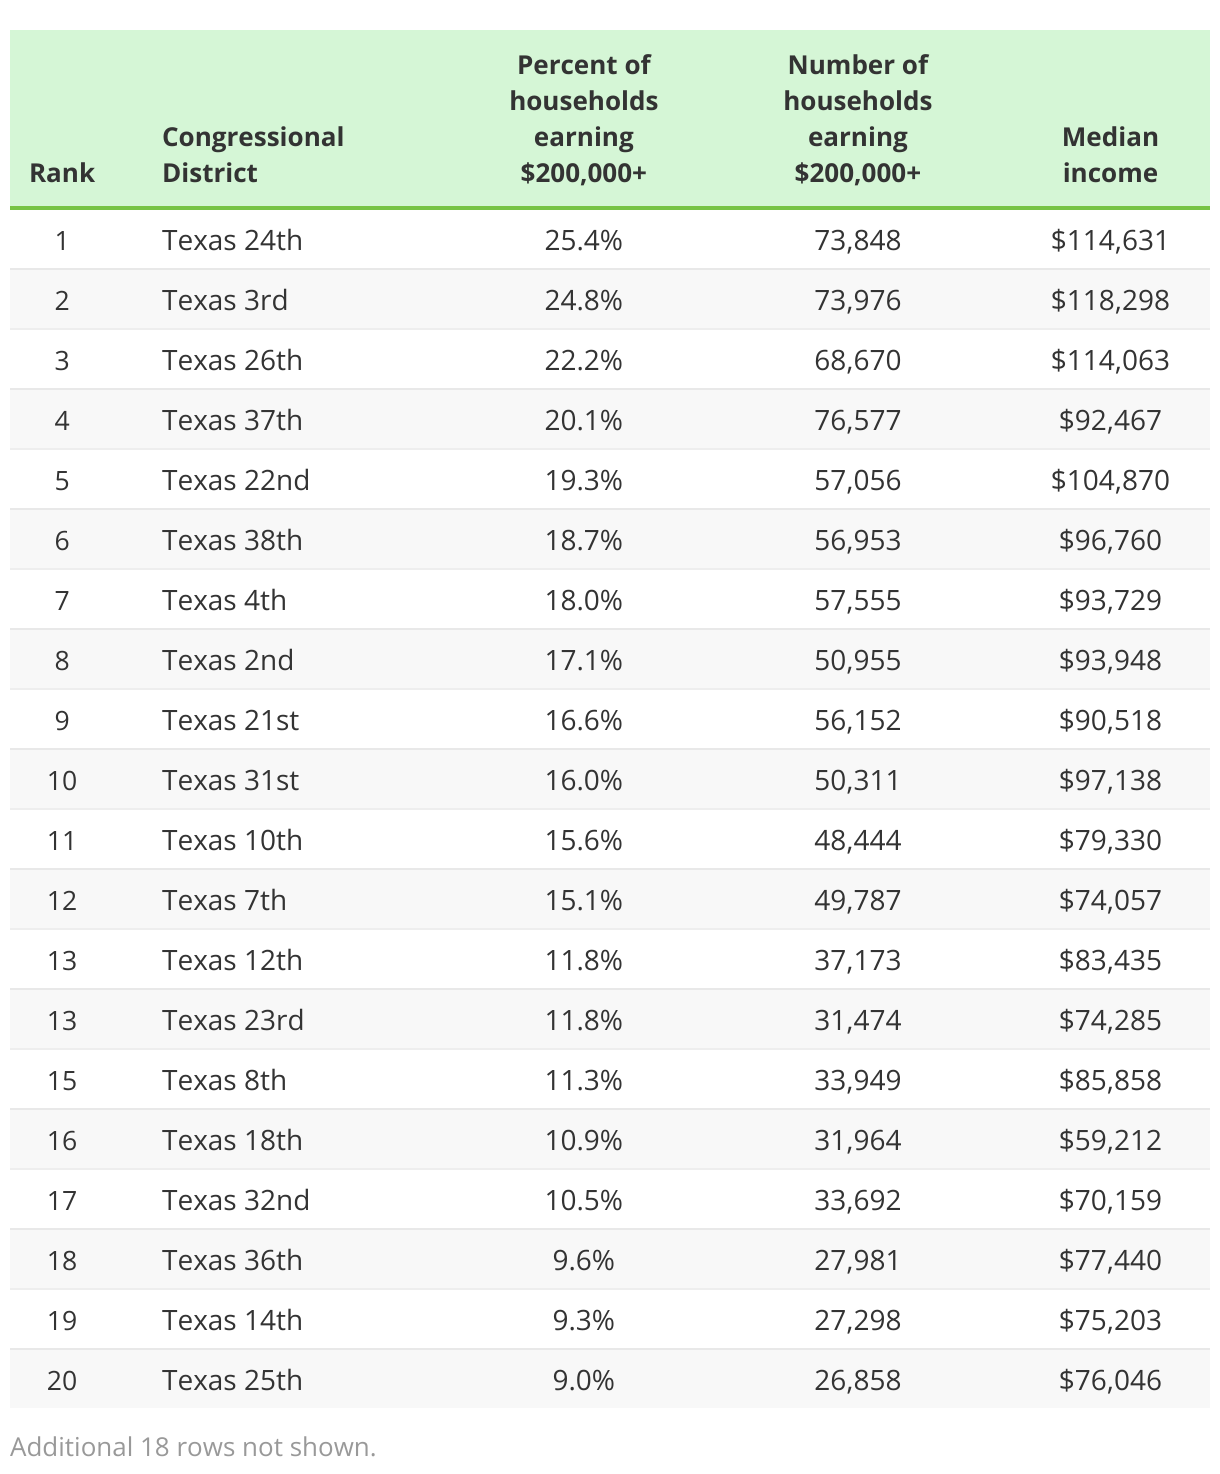Viewport: 1220px width, 1474px height.
Task: Click the 76,577 households value
Action: click(x=857, y=420)
